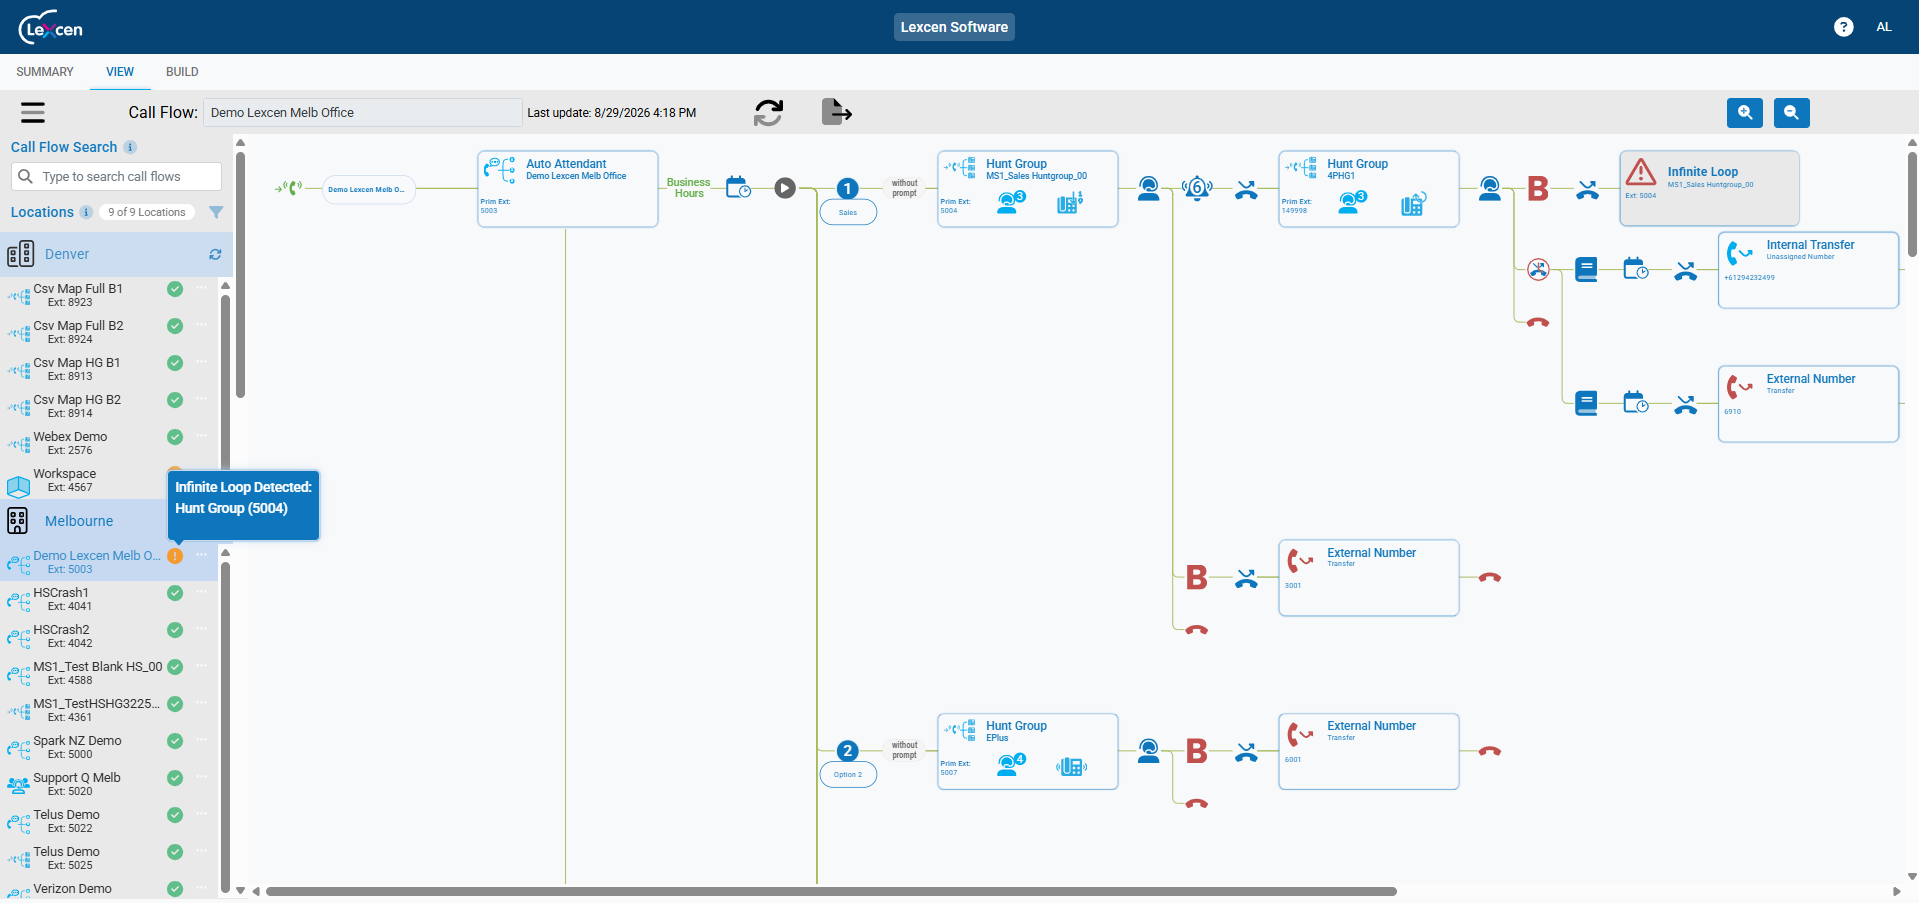Click the Call Flow Search info icon

coord(130,147)
